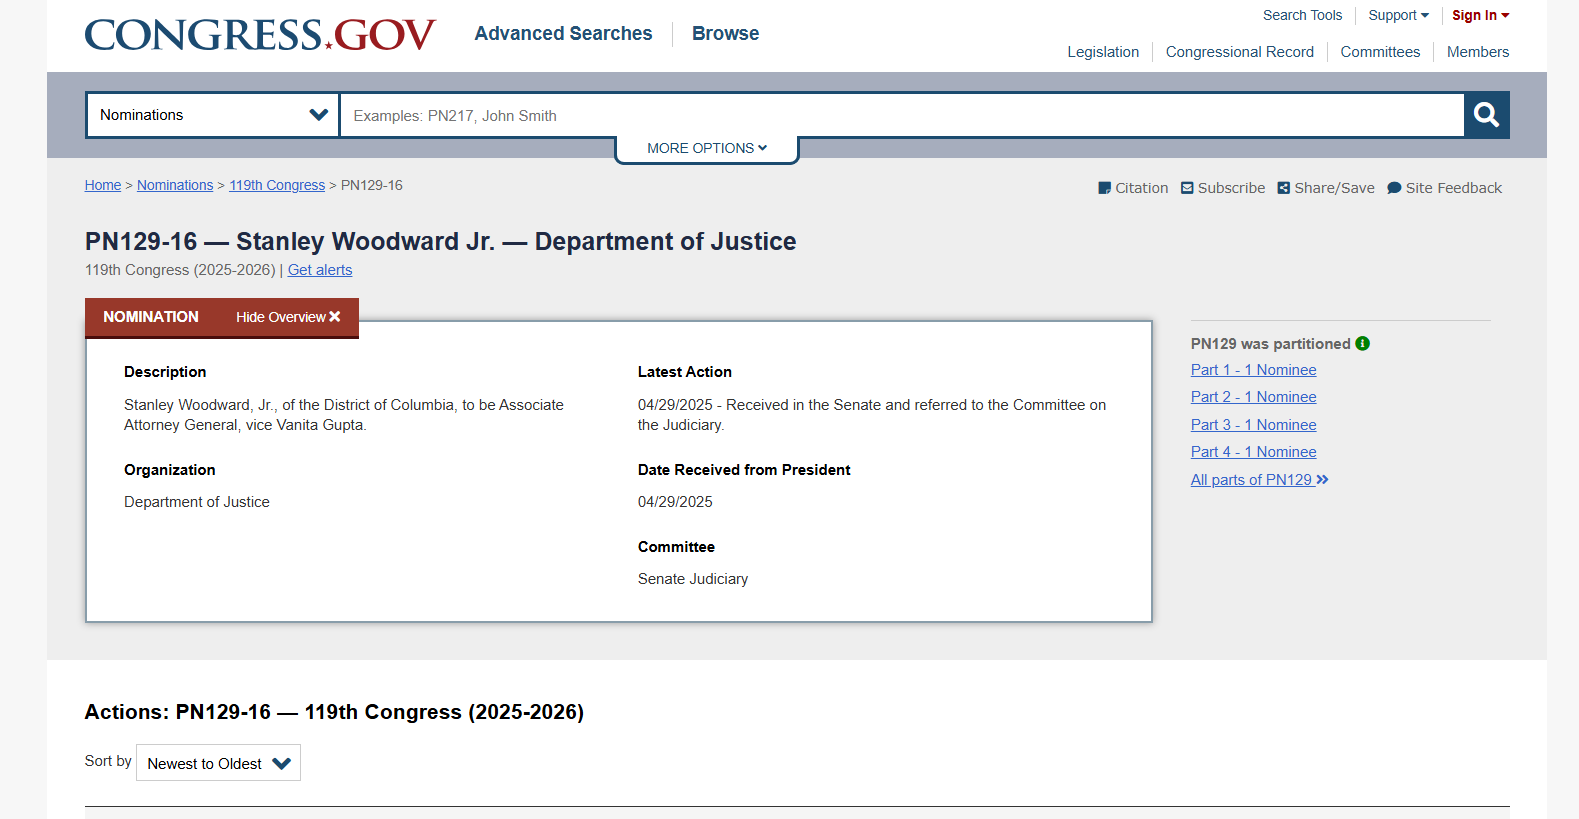The width and height of the screenshot is (1579, 819).
Task: Click in the nominations search input field
Action: point(902,115)
